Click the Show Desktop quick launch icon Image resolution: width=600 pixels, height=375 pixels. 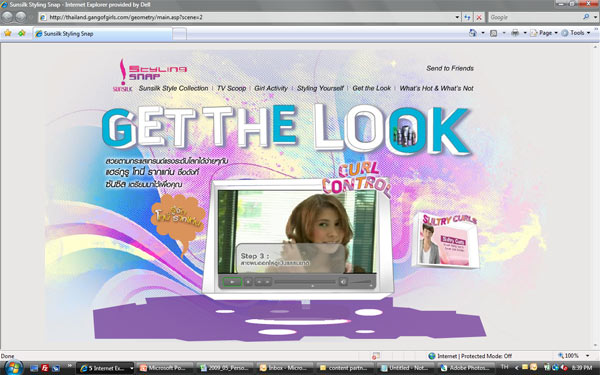34,368
